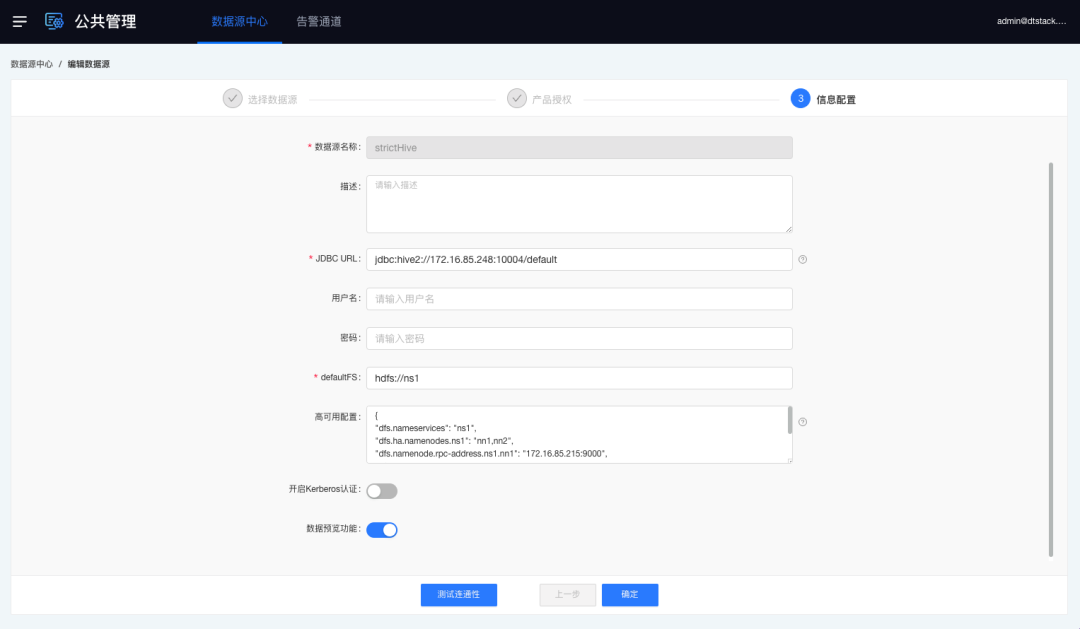Image resolution: width=1080 pixels, height=629 pixels.
Task: Click help icon beside 高可用配置 field
Action: coord(802,422)
